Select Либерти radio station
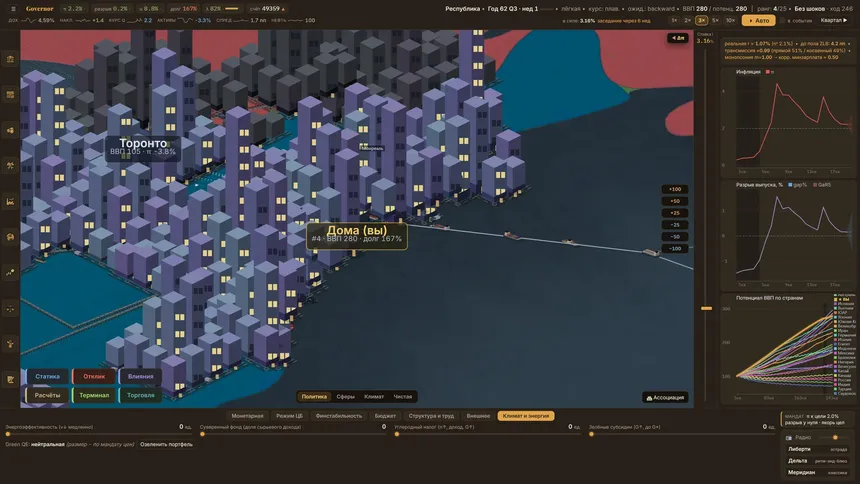Screen dimensions: 860x484 pyautogui.click(x=817, y=449)
